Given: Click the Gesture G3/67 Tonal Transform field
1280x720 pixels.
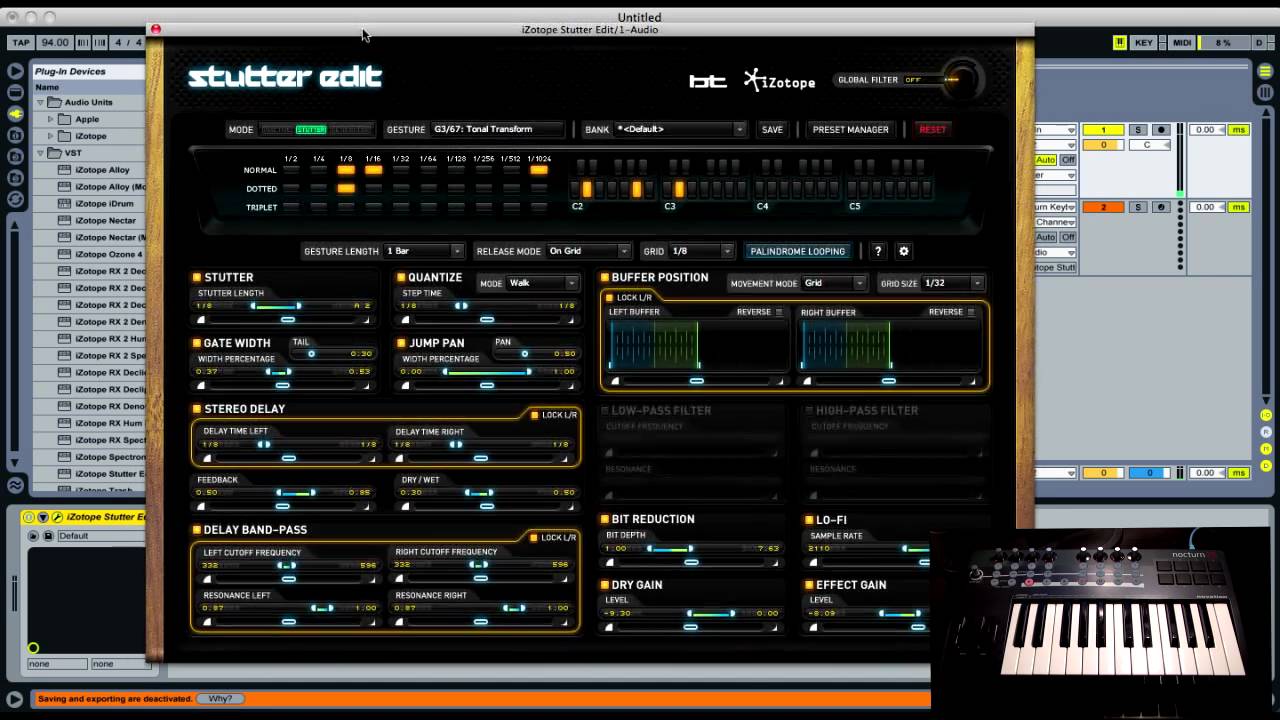Looking at the screenshot, I should (497, 129).
